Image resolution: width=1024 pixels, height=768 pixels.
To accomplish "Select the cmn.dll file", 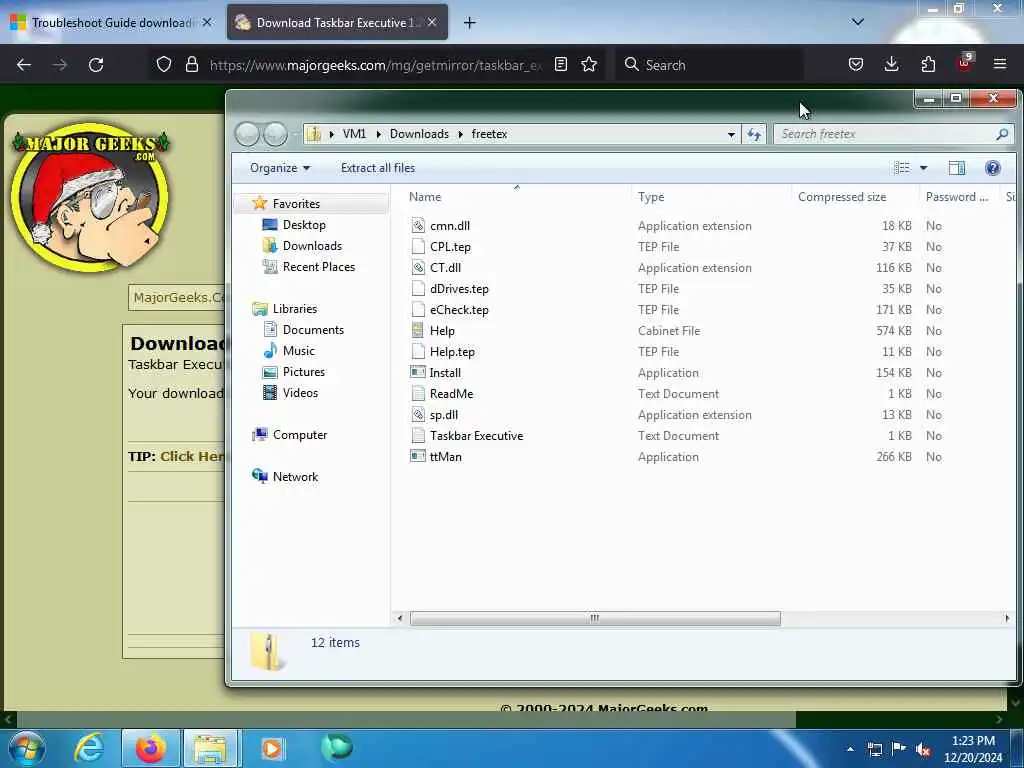I will (449, 226).
